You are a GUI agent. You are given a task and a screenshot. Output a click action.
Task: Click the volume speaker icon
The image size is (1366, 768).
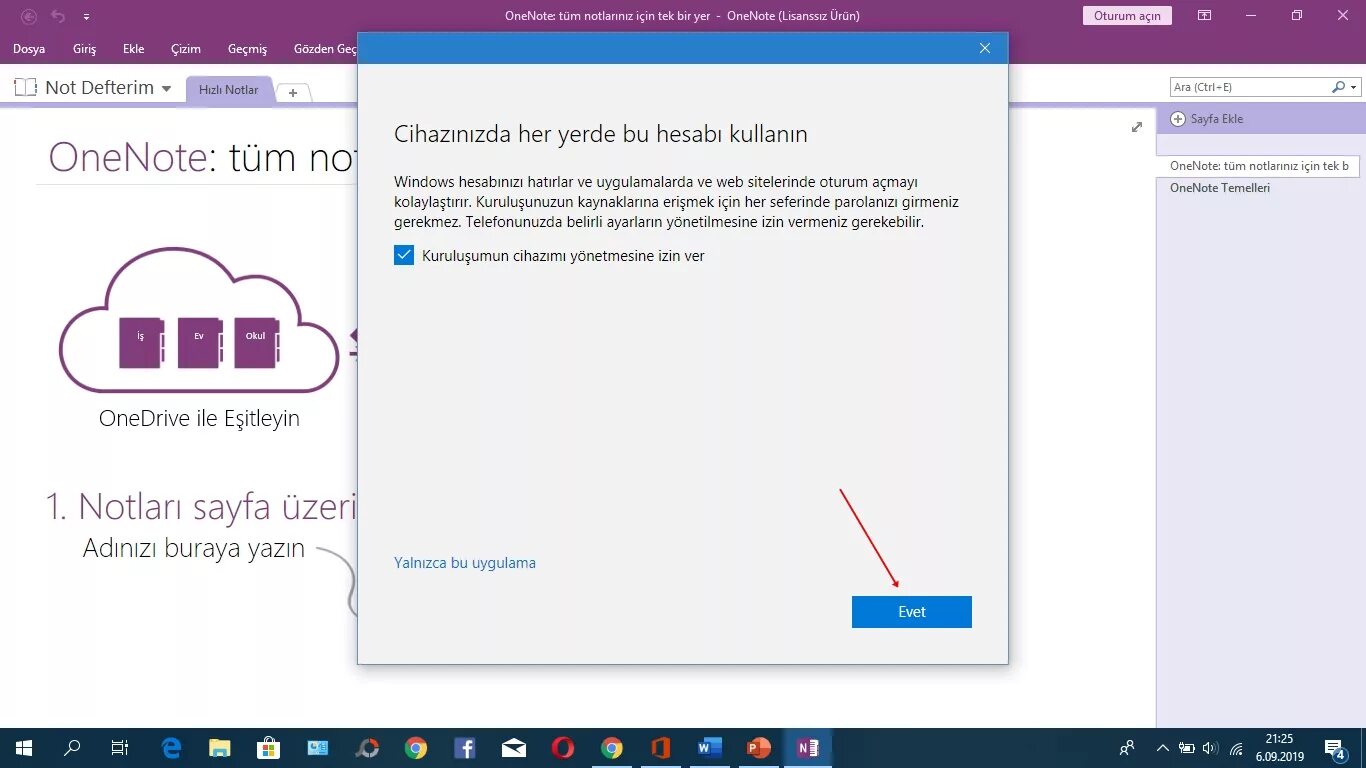coord(1211,748)
